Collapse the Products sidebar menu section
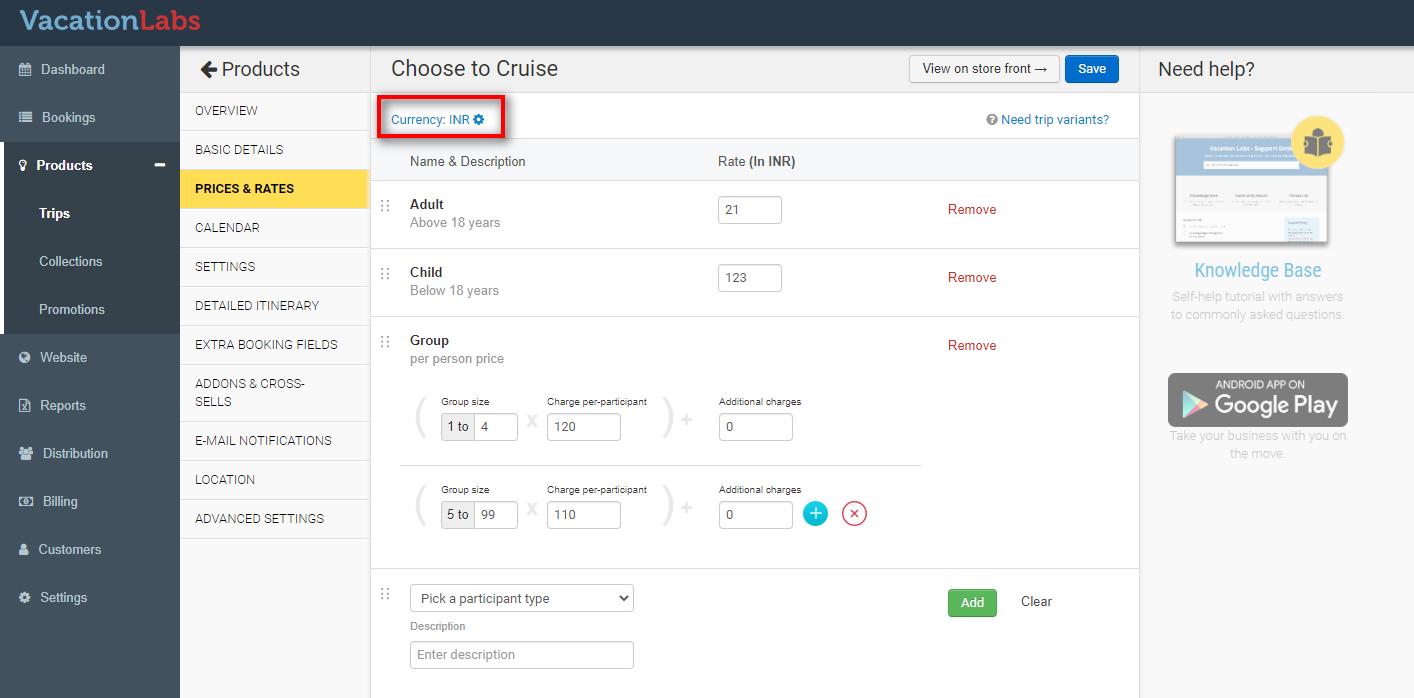Screen dimensions: 1414x698 click(159, 165)
